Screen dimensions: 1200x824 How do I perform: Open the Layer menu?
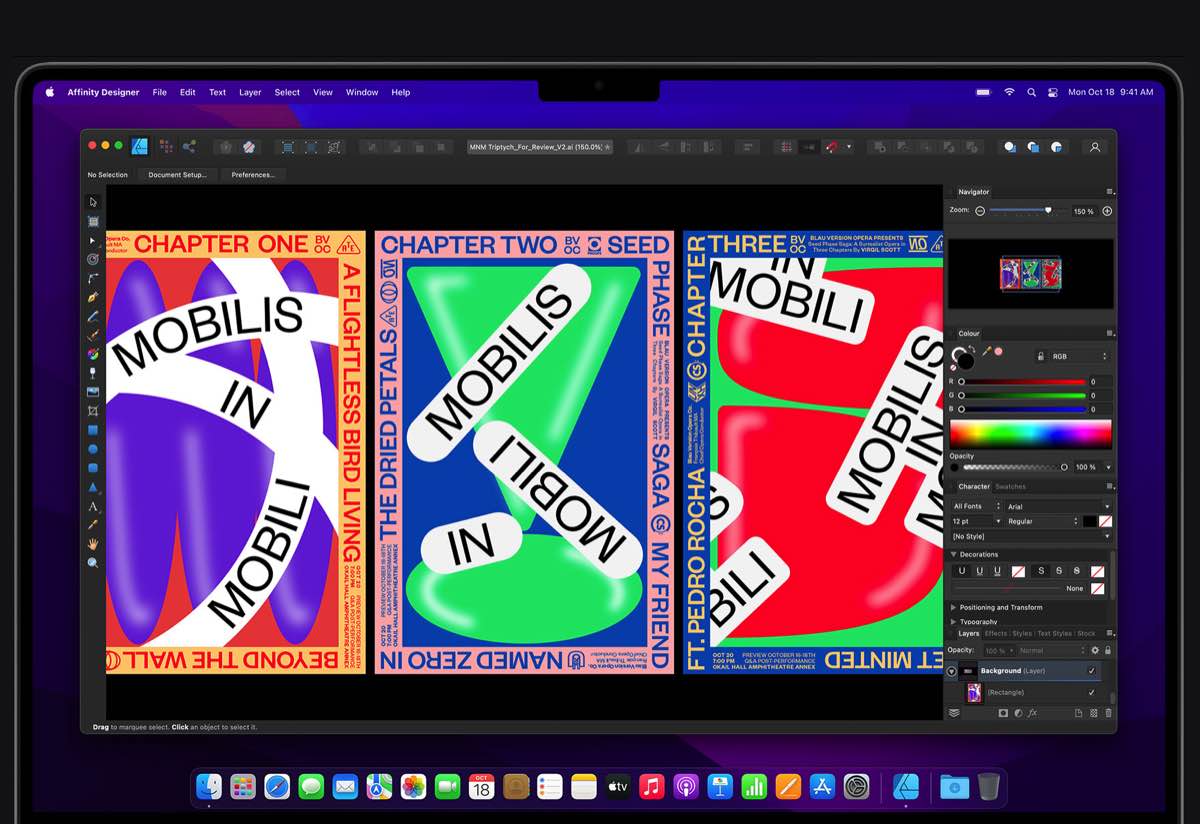[x=250, y=92]
